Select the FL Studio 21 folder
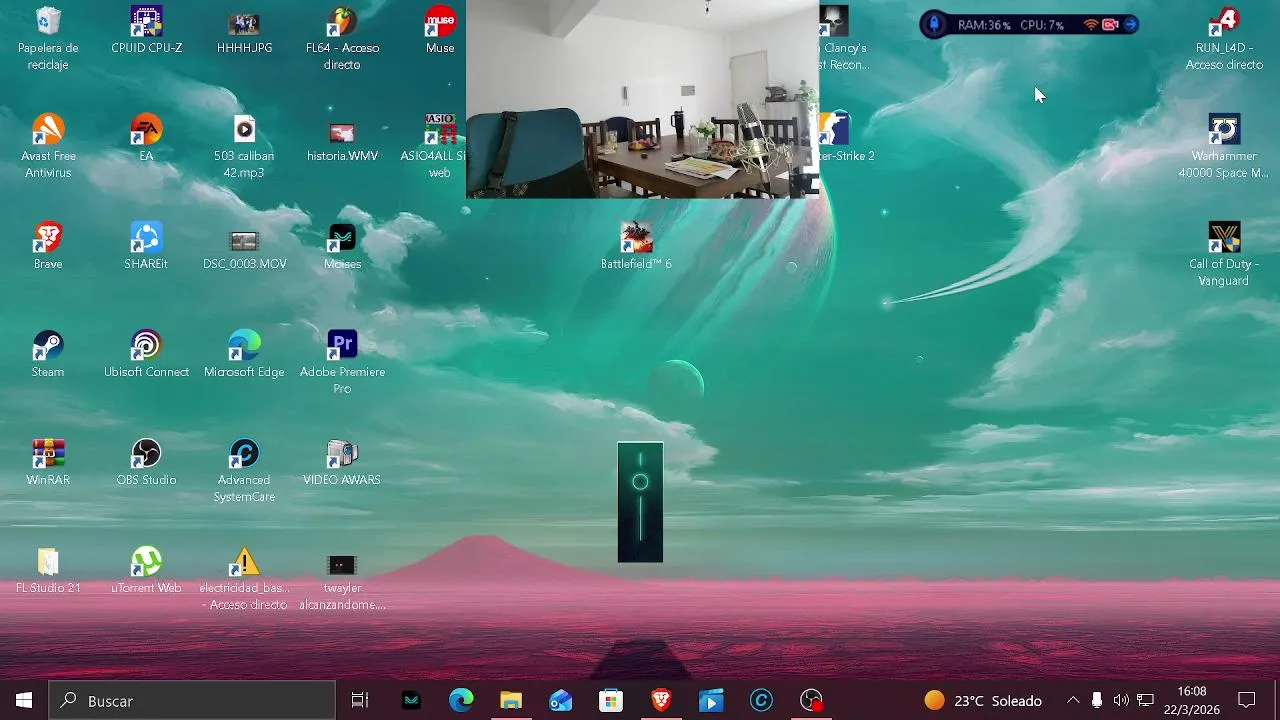This screenshot has height=720, width=1280. coord(48,570)
